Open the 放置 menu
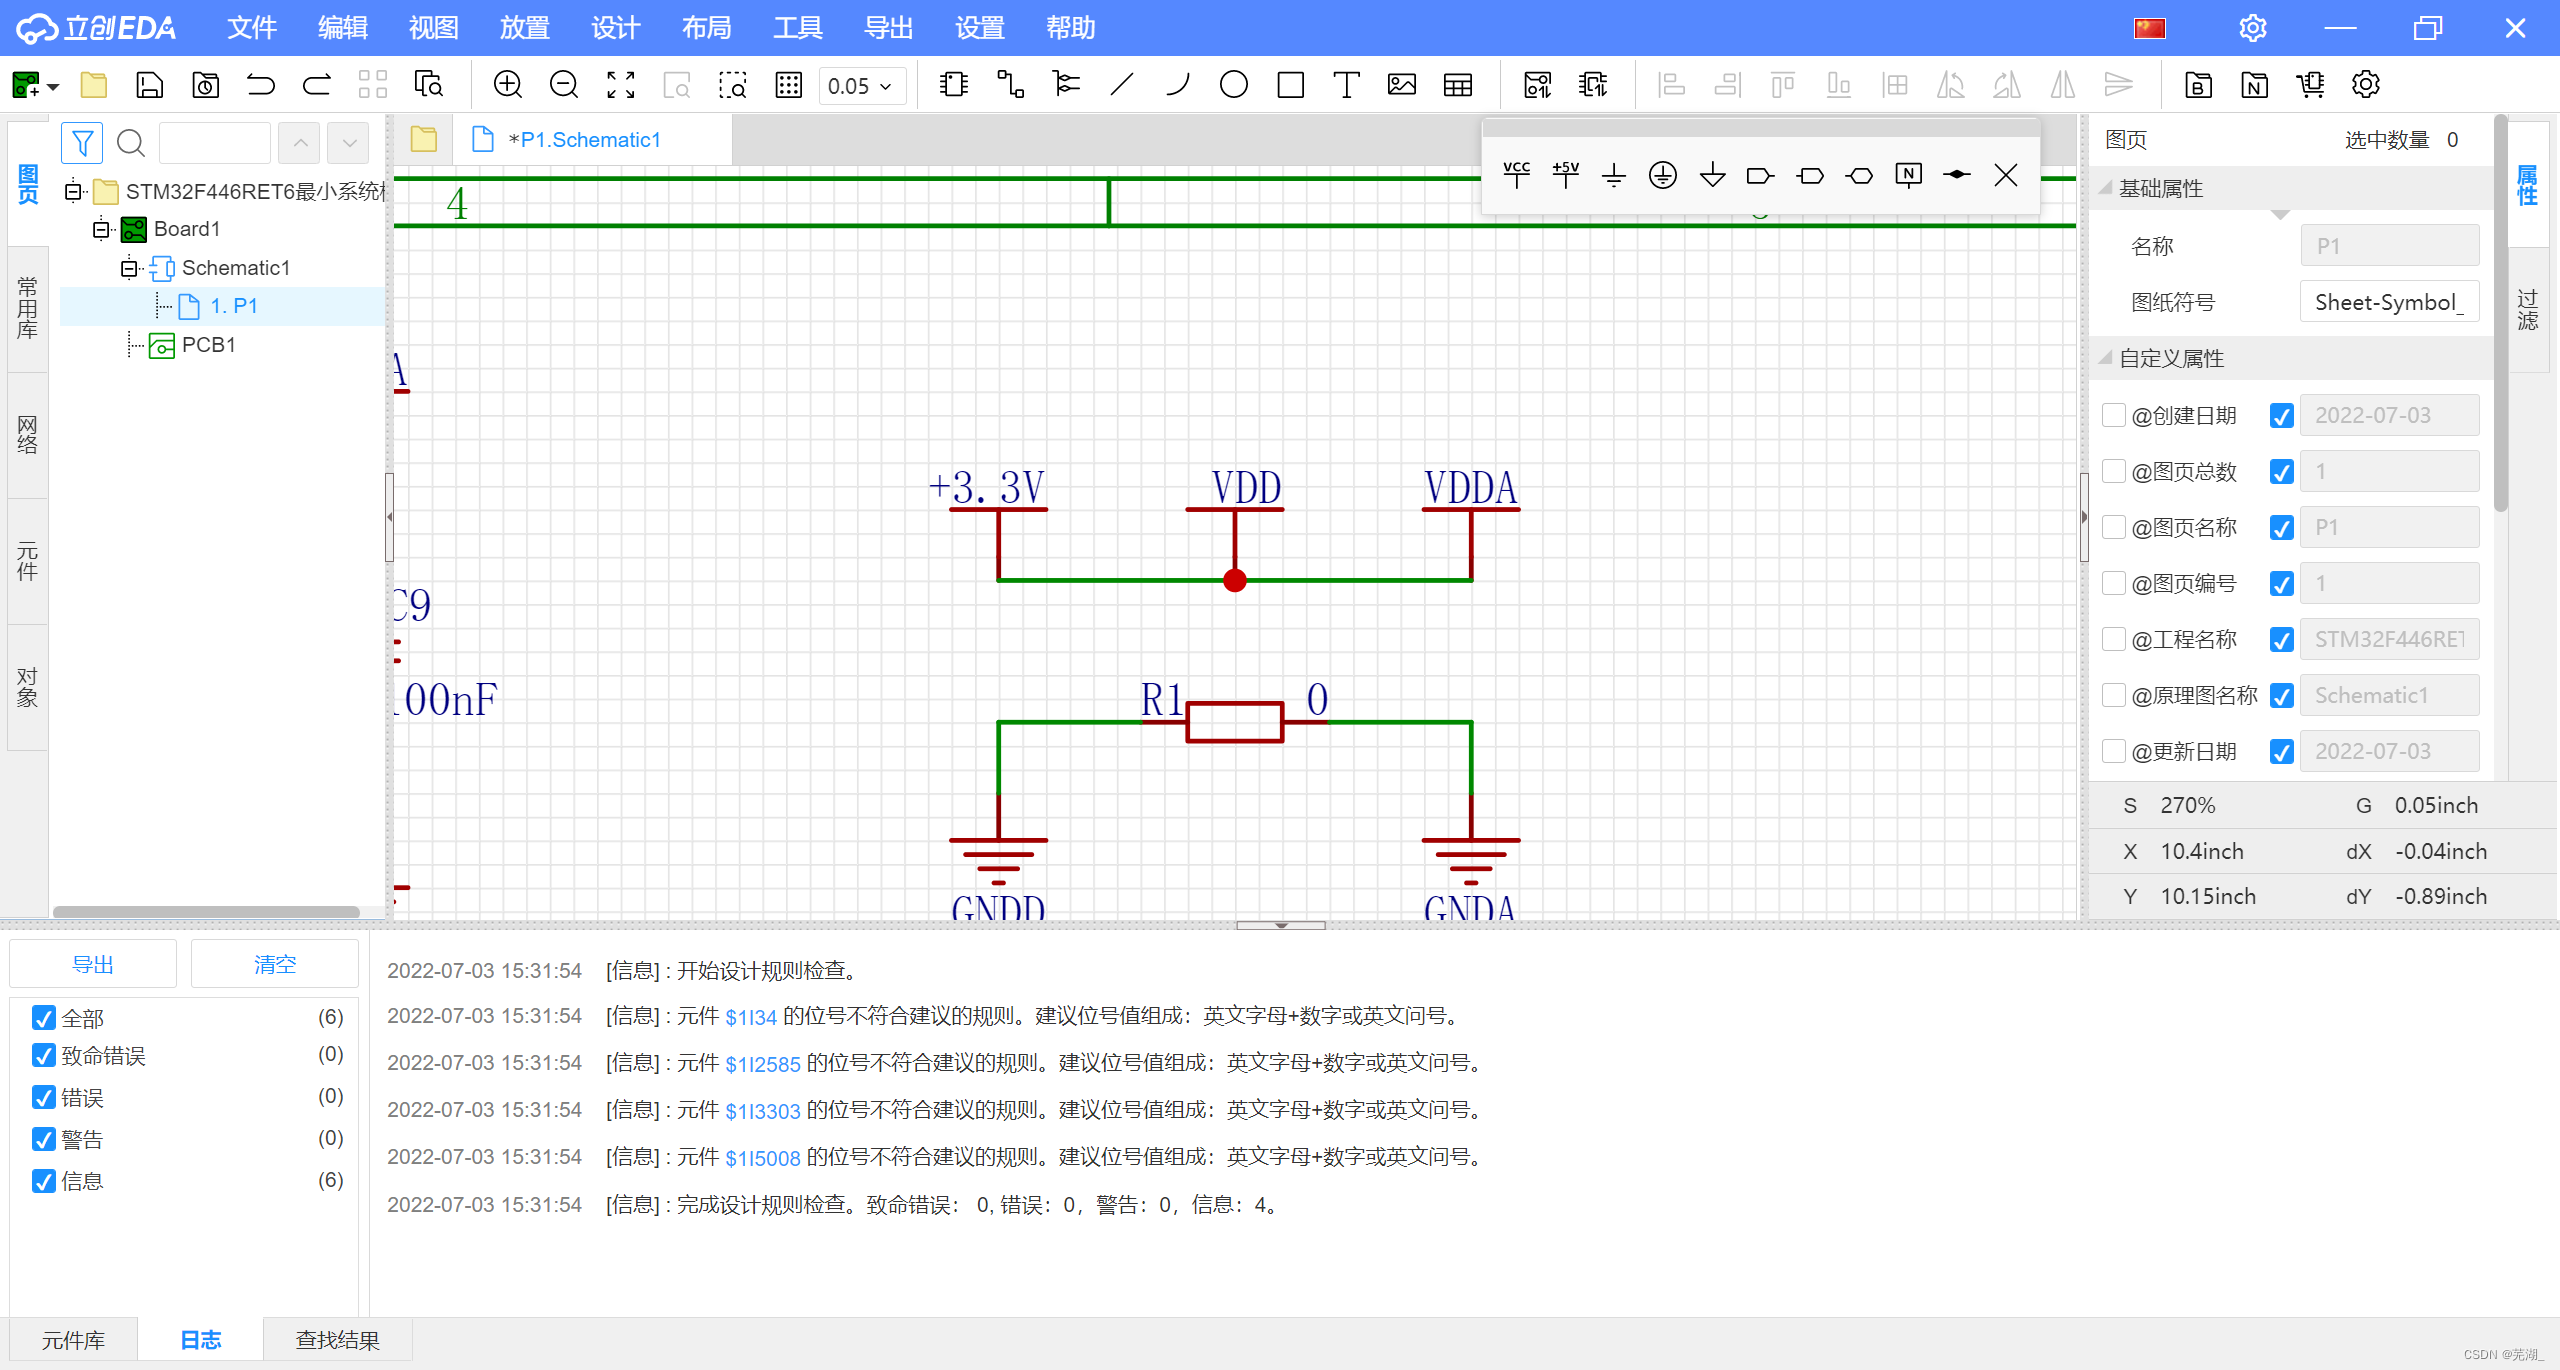The height and width of the screenshot is (1370, 2560). click(x=524, y=28)
